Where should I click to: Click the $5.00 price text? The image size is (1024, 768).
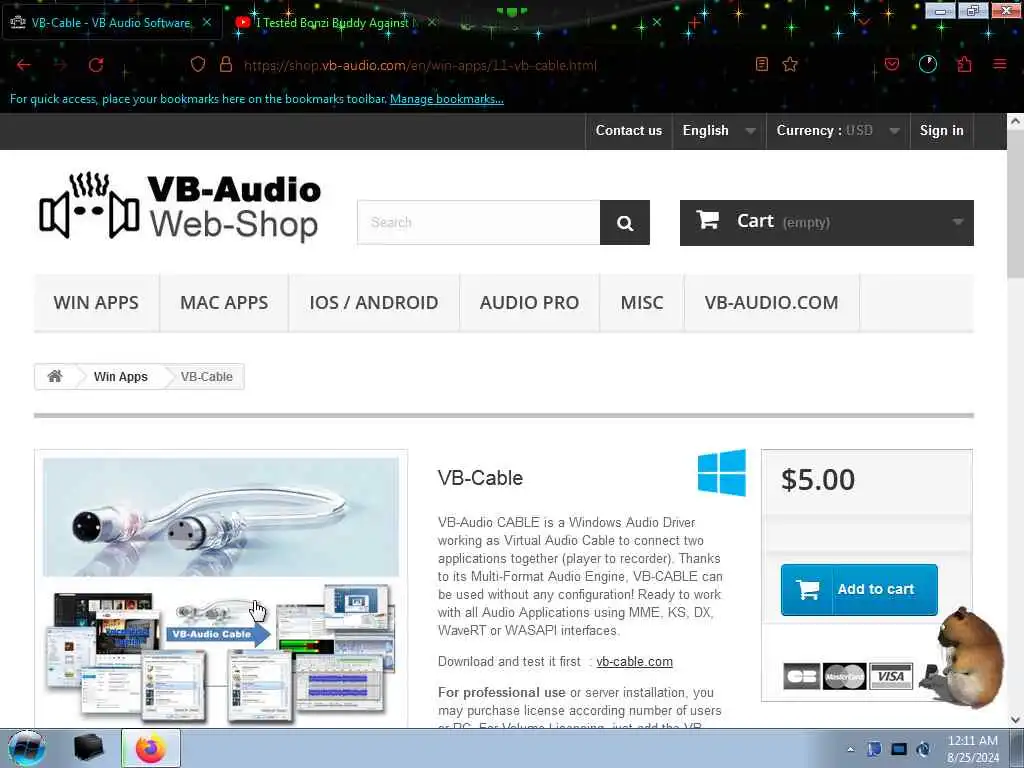click(x=818, y=480)
